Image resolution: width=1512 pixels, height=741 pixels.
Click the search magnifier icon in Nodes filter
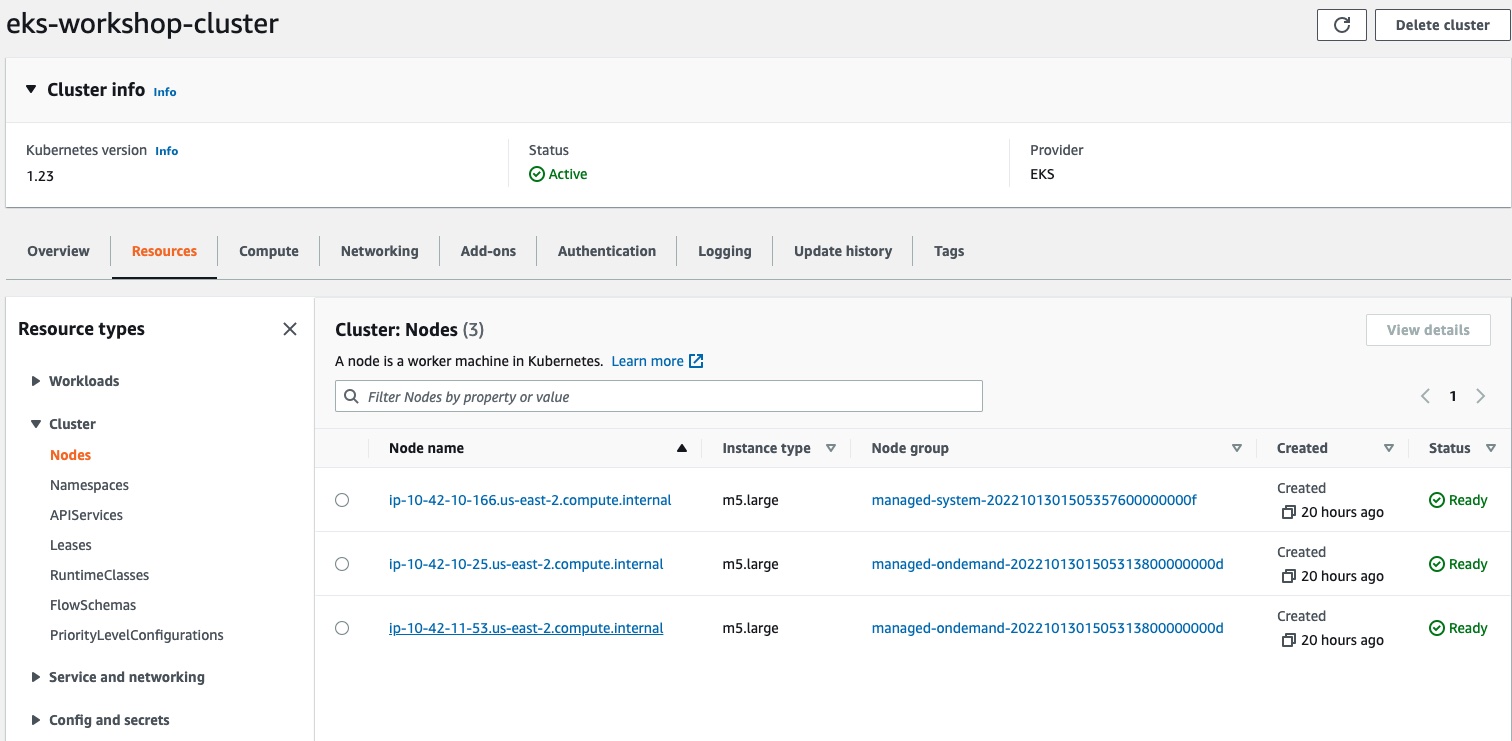pyautogui.click(x=351, y=397)
